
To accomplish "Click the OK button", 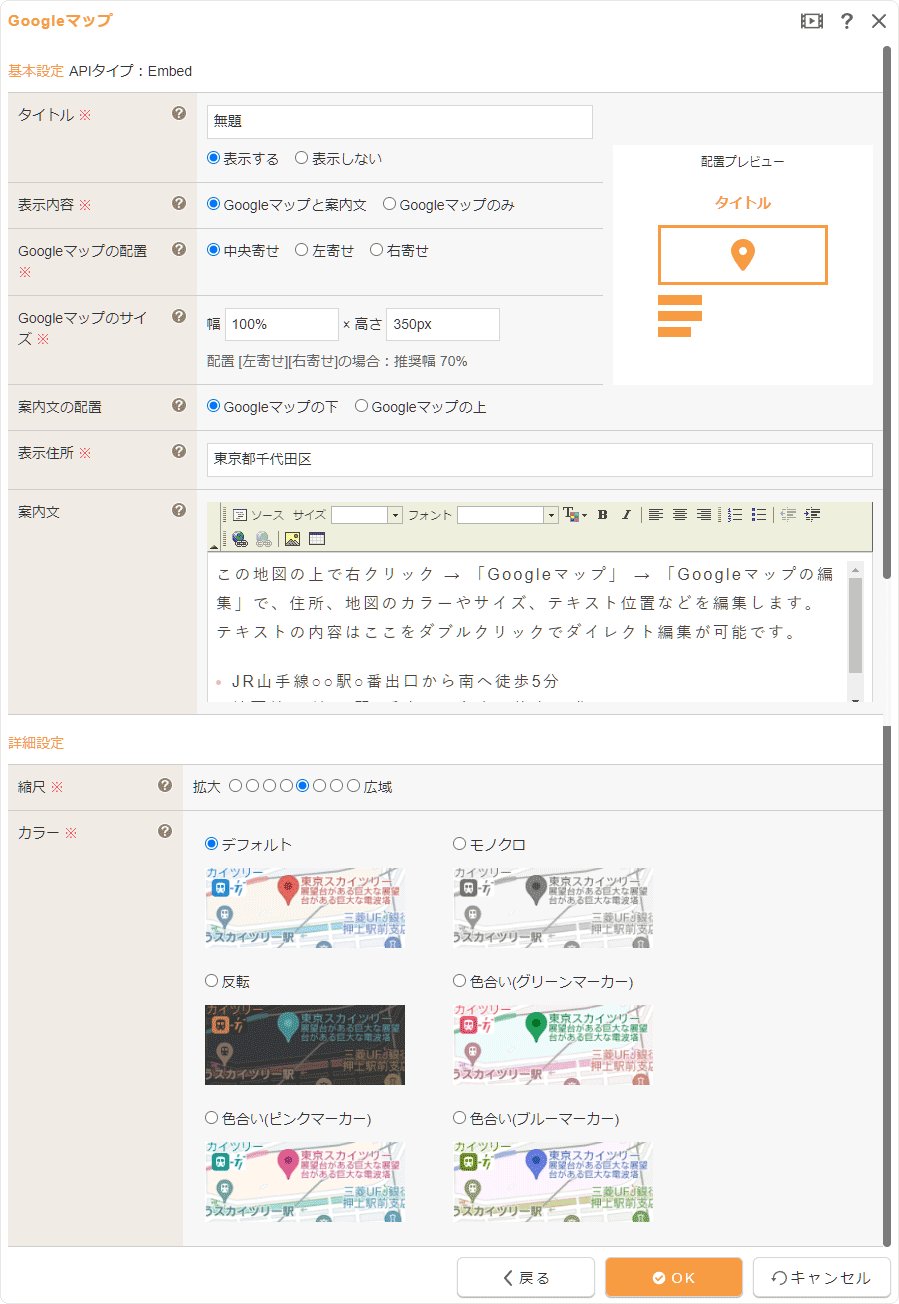I will click(674, 1277).
